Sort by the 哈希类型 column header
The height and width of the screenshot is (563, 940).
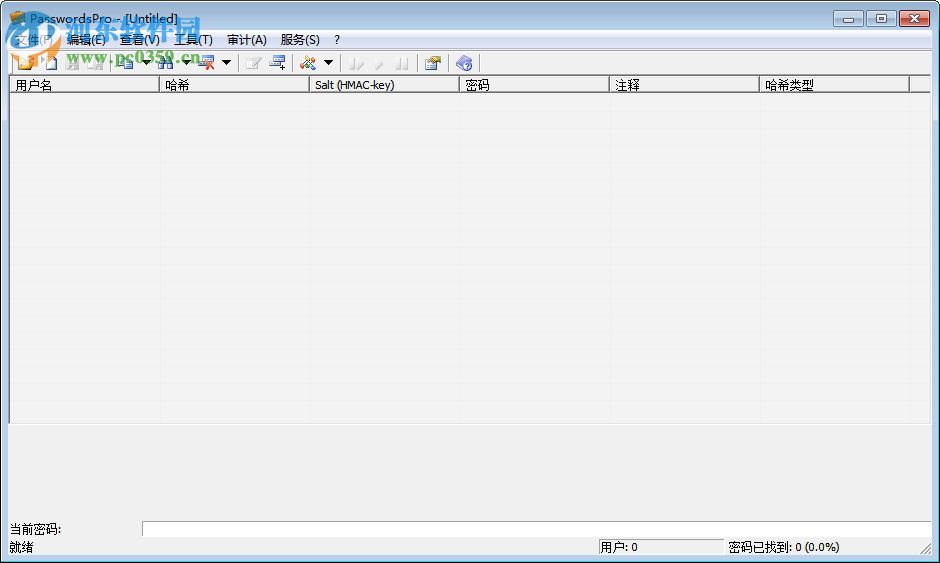pyautogui.click(x=834, y=85)
